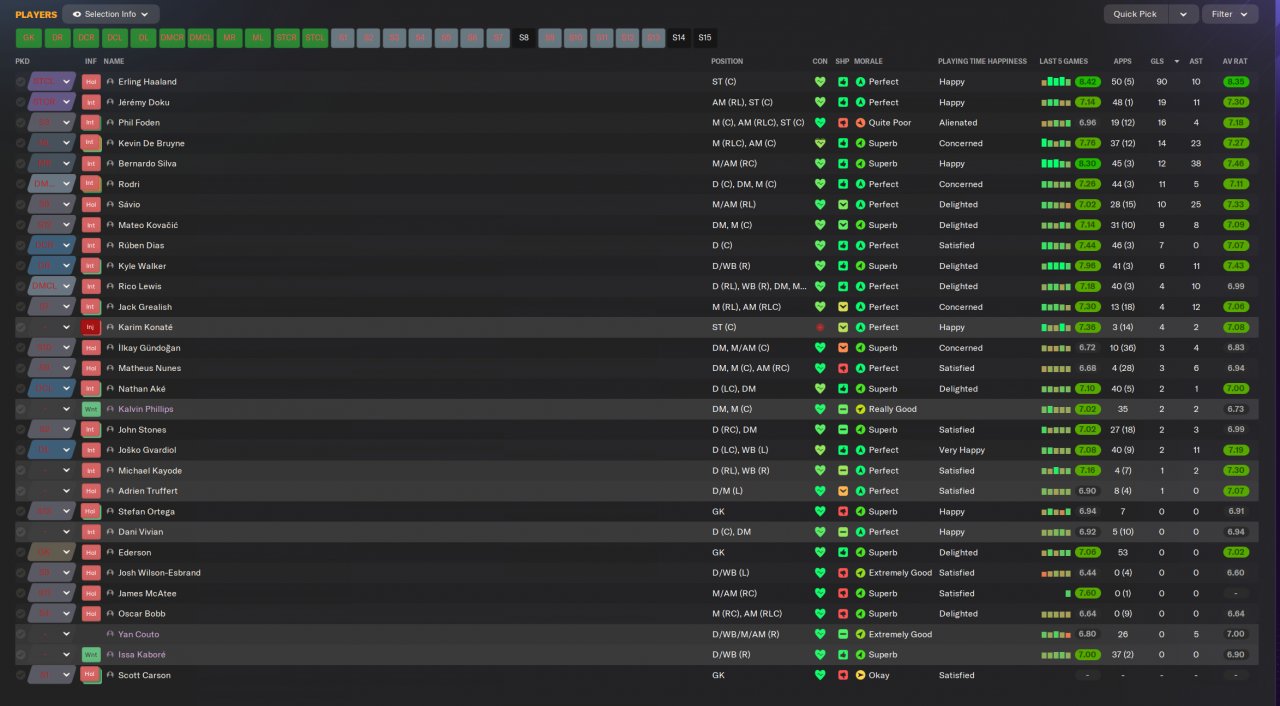Click the Int badge beside Jérémy Doku
The image size is (1280, 706).
91,102
